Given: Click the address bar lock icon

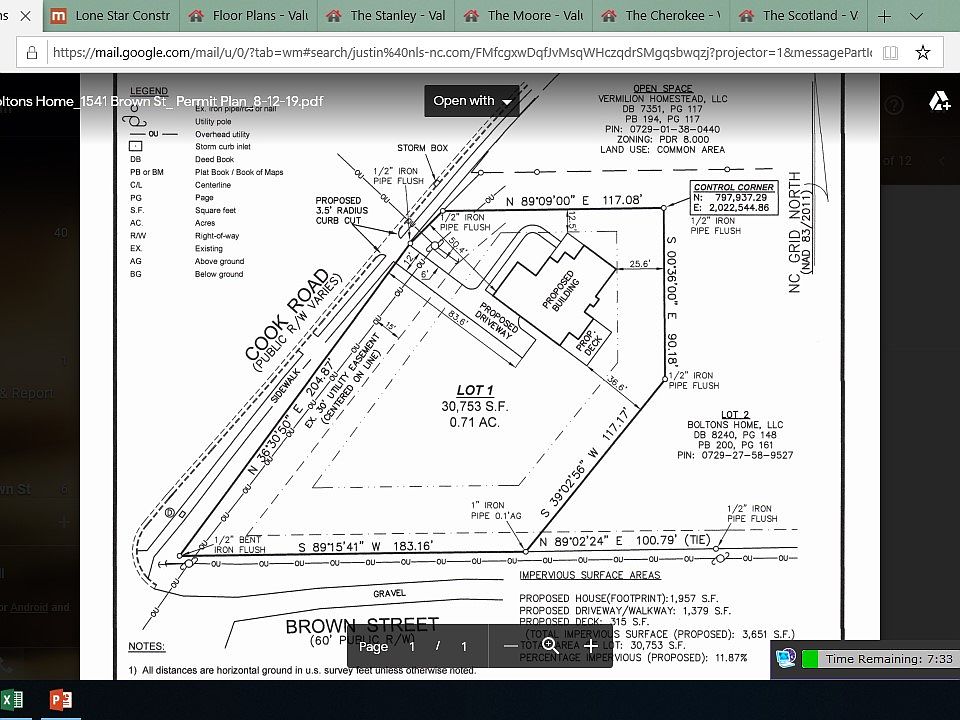Looking at the screenshot, I should click(x=32, y=53).
